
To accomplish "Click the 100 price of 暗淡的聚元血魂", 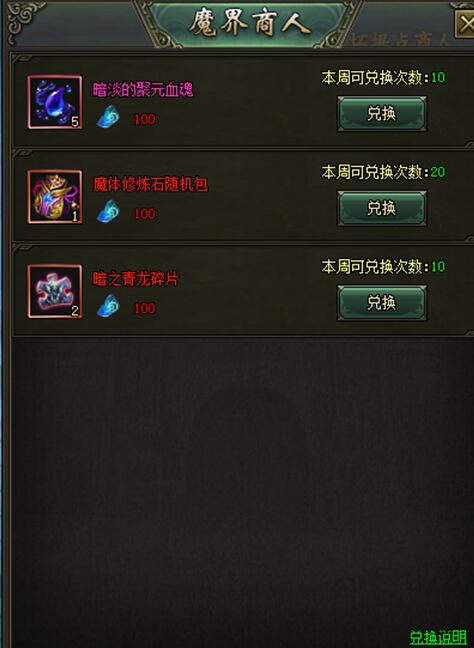I will pyautogui.click(x=145, y=119).
